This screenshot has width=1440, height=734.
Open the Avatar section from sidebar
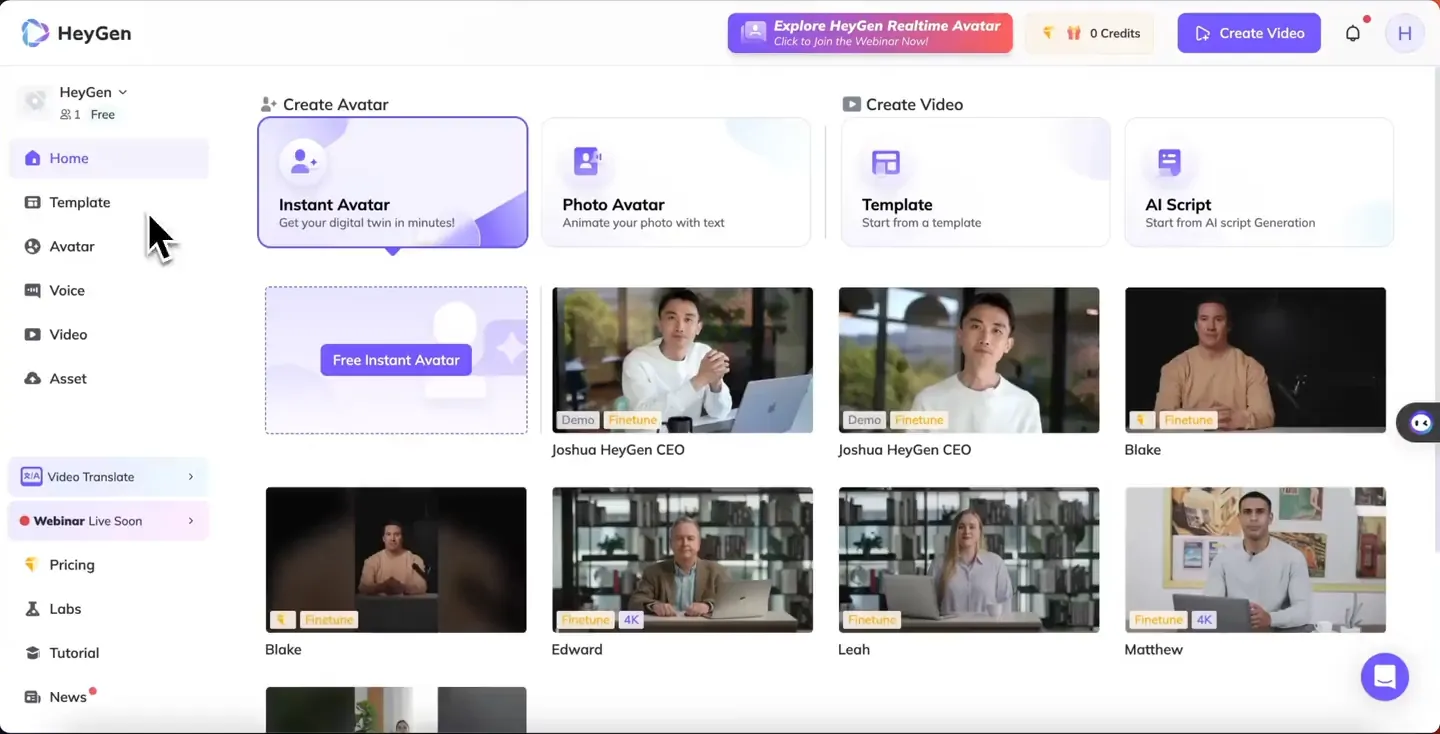pyautogui.click(x=31, y=246)
